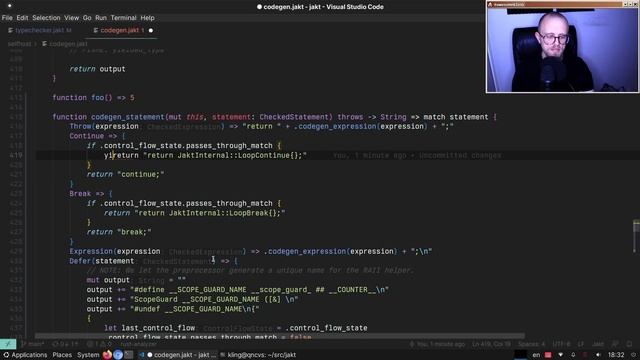This screenshot has height=360, width=640.
Task: Click the 'function foo() => 5' line
Action: click(93, 98)
